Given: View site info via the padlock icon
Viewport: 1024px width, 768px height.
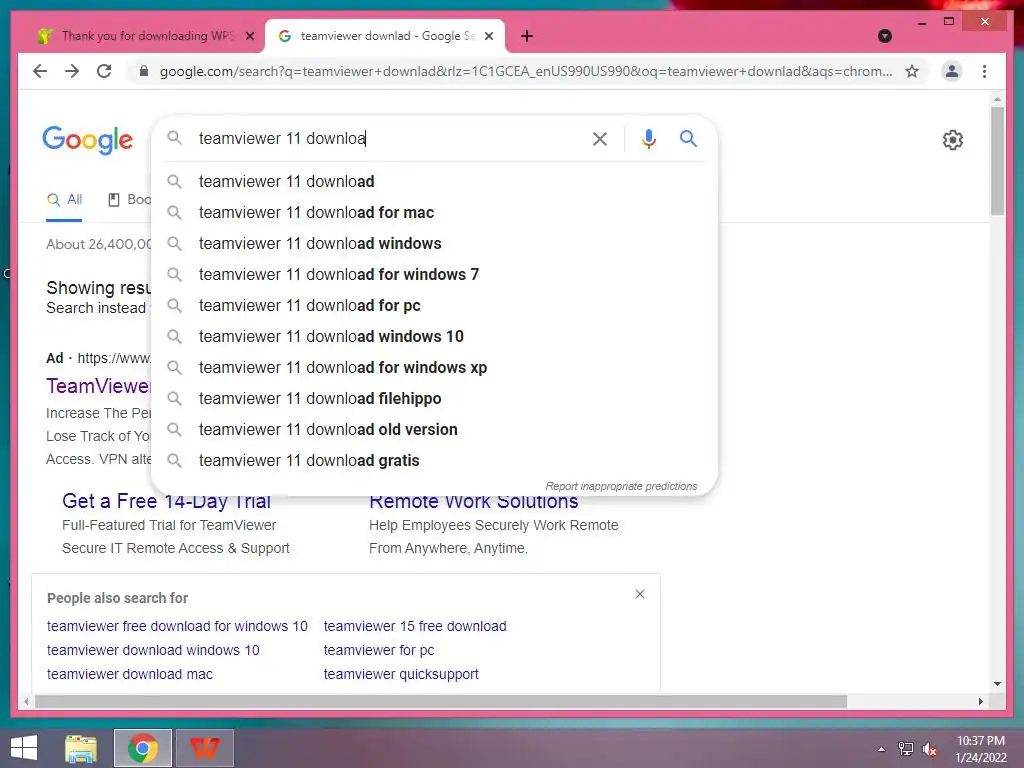Looking at the screenshot, I should coord(144,71).
